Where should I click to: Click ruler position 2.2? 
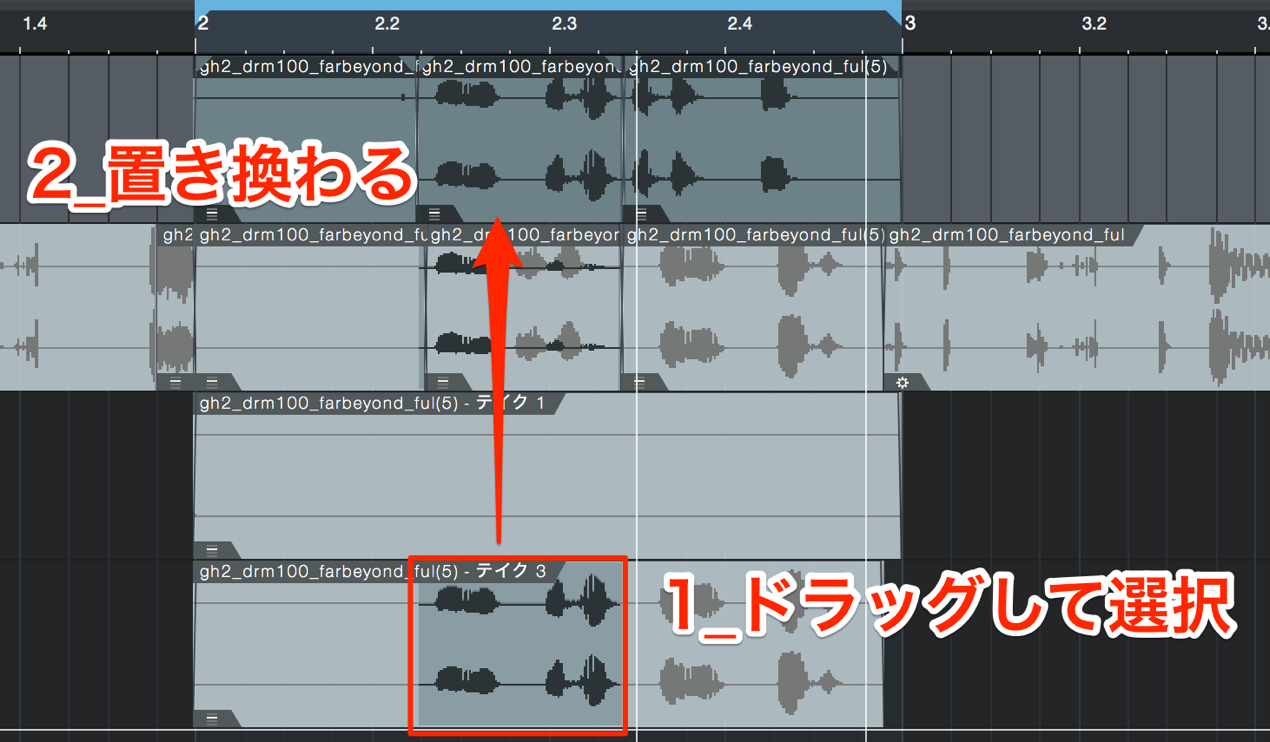tap(386, 23)
